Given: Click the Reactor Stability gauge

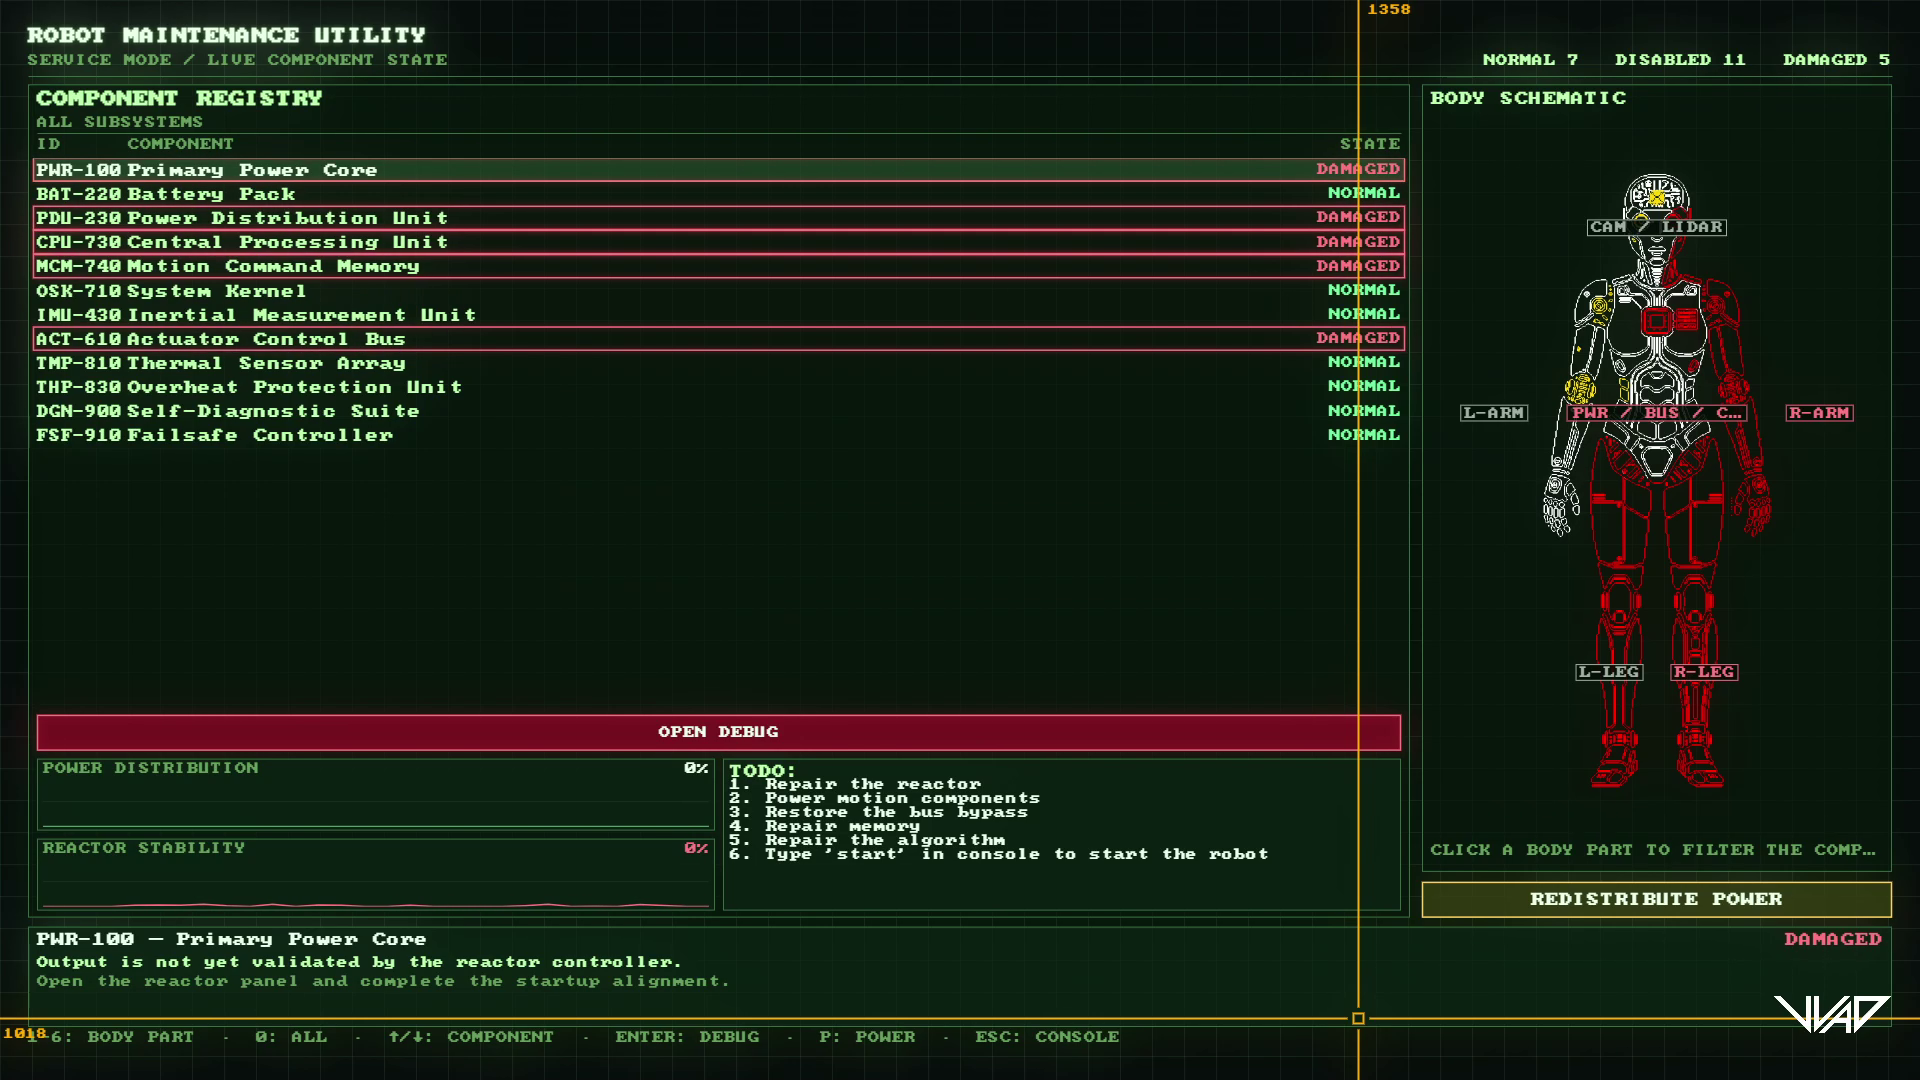Looking at the screenshot, I should [376, 874].
